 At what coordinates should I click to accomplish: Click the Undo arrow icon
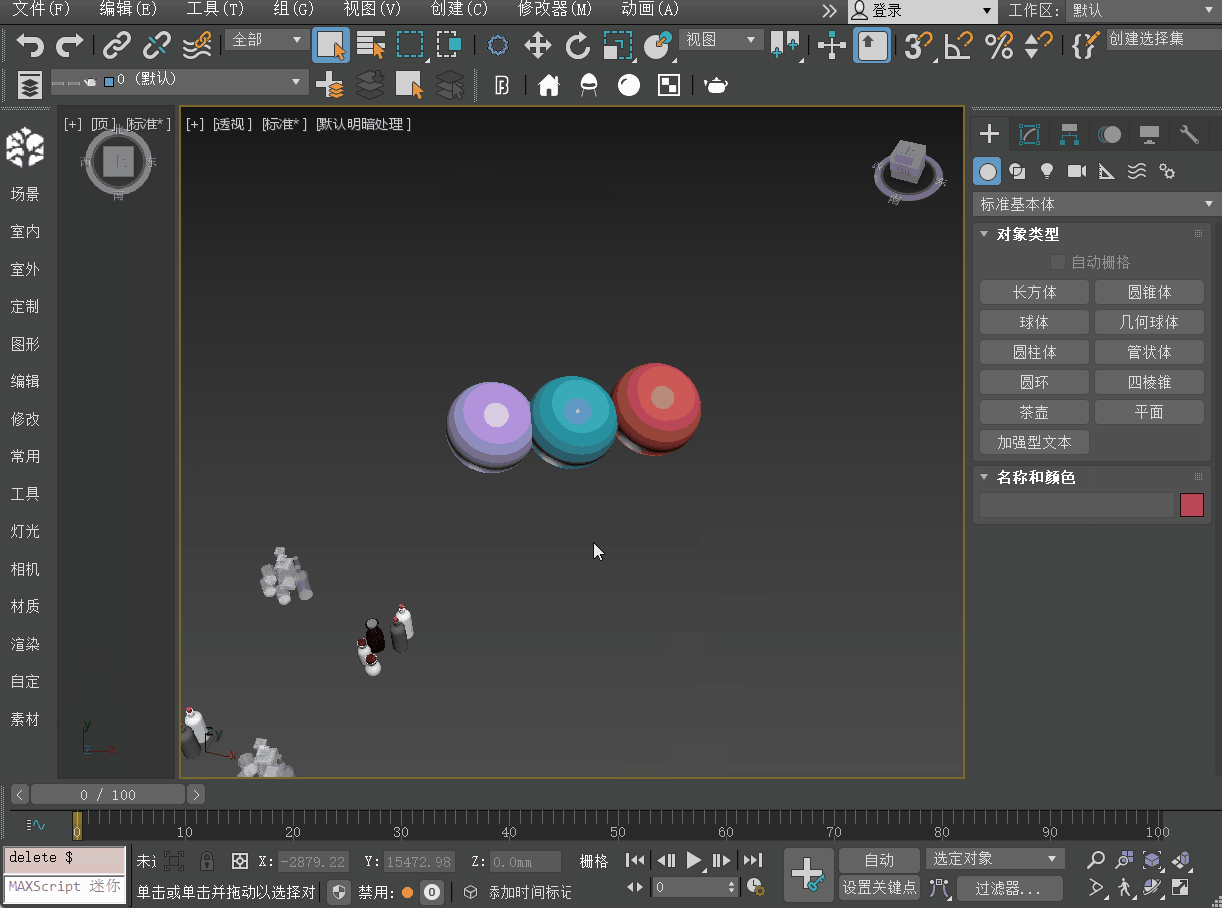point(31,45)
